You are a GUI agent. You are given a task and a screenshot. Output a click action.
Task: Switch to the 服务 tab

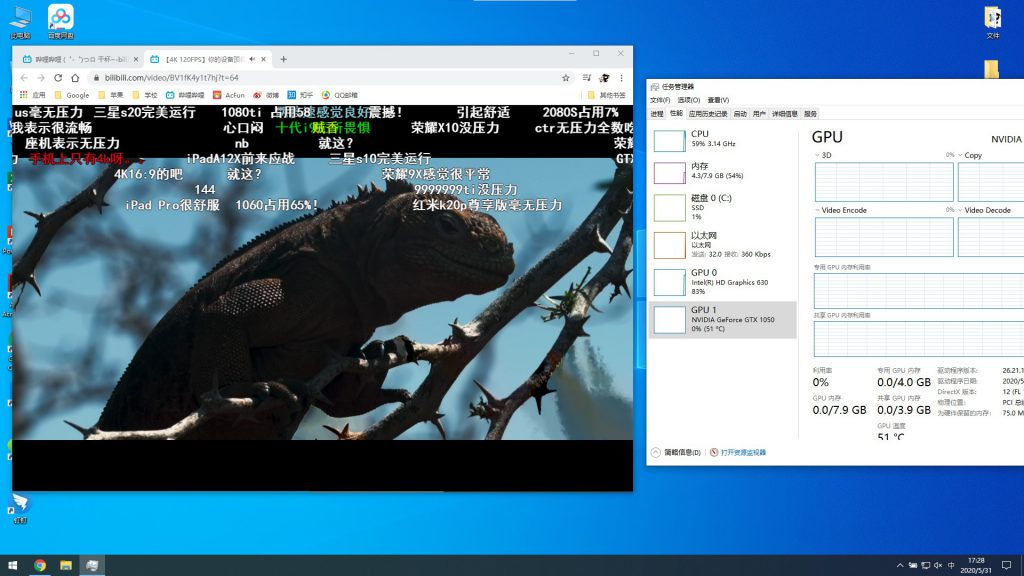[810, 114]
